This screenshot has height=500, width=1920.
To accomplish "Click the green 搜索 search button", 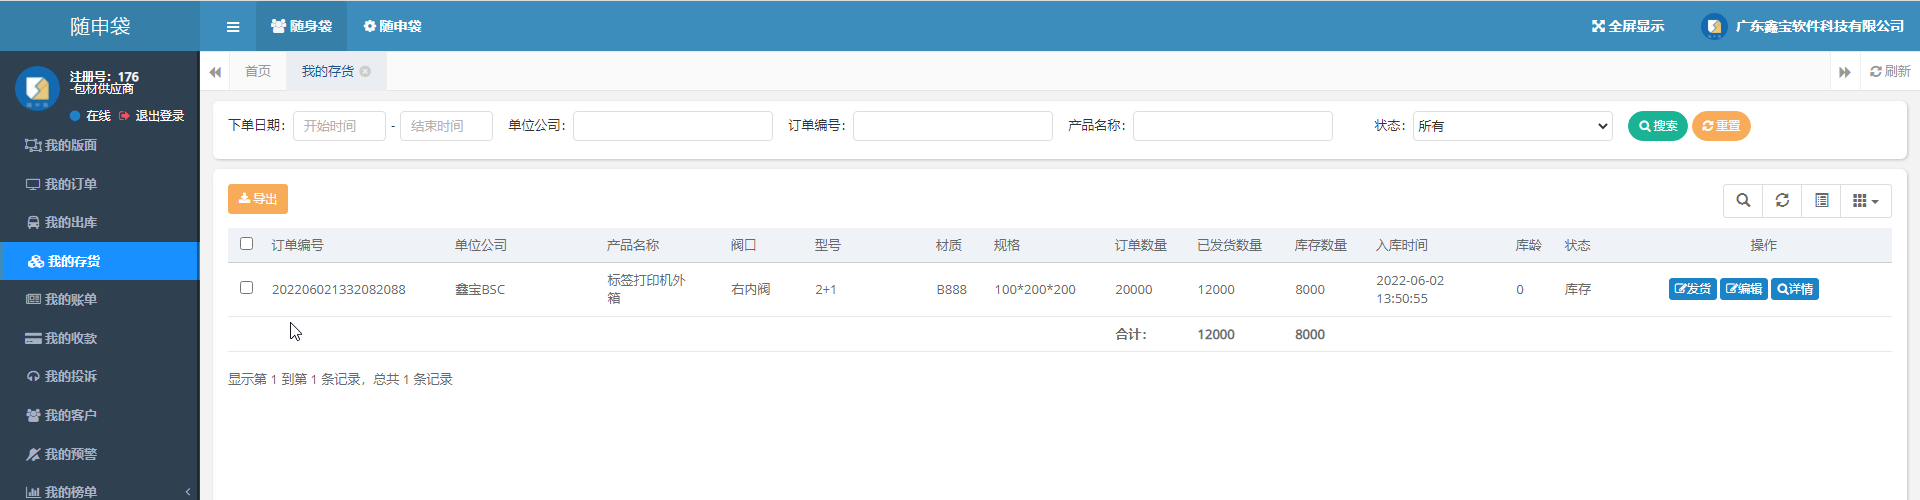I will [x=1658, y=126].
